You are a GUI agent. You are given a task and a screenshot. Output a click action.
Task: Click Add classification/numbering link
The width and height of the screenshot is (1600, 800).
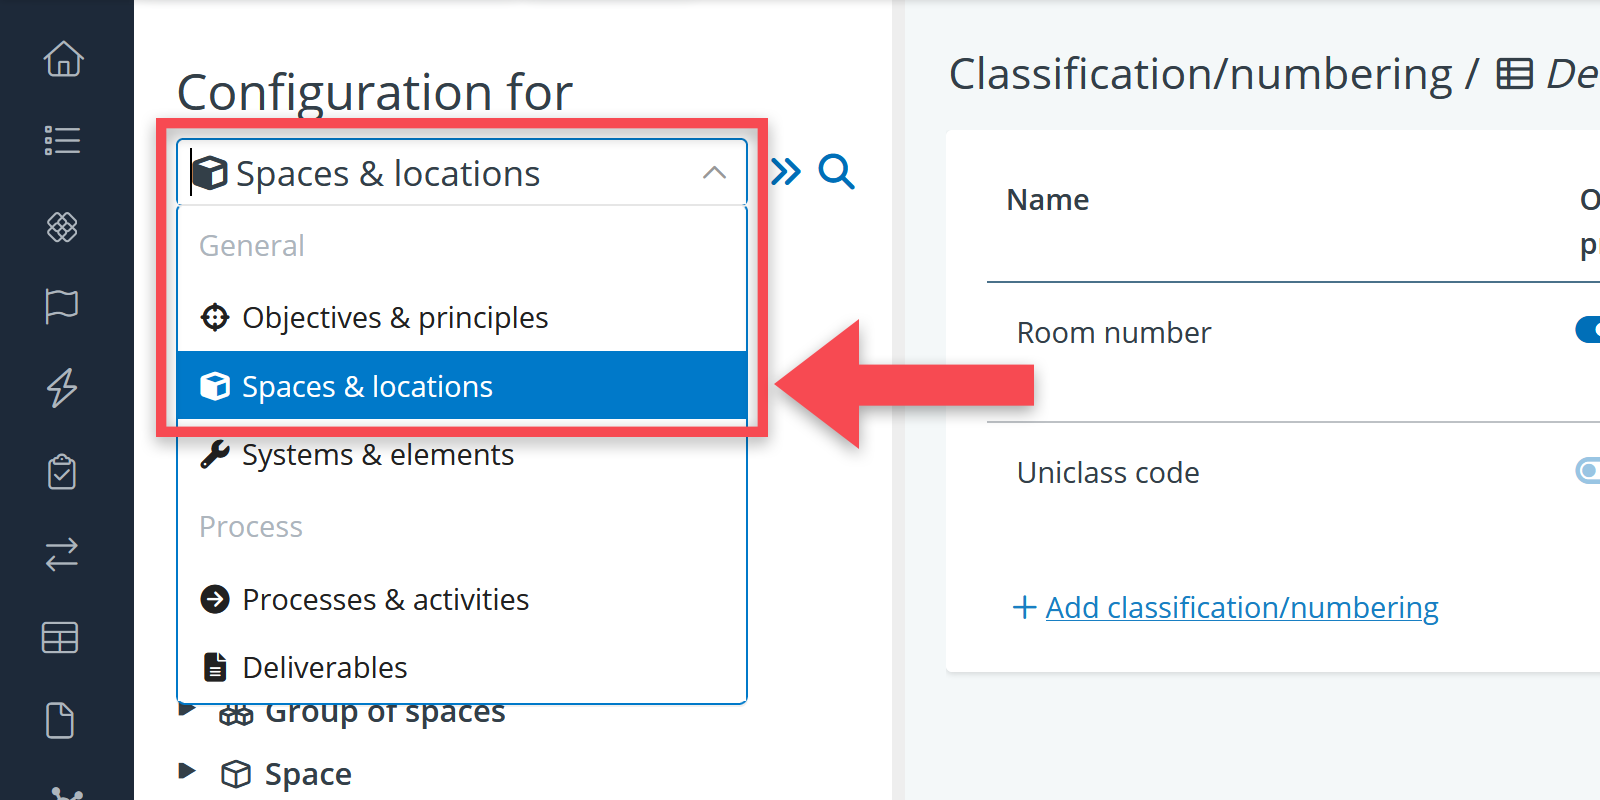click(x=1241, y=608)
